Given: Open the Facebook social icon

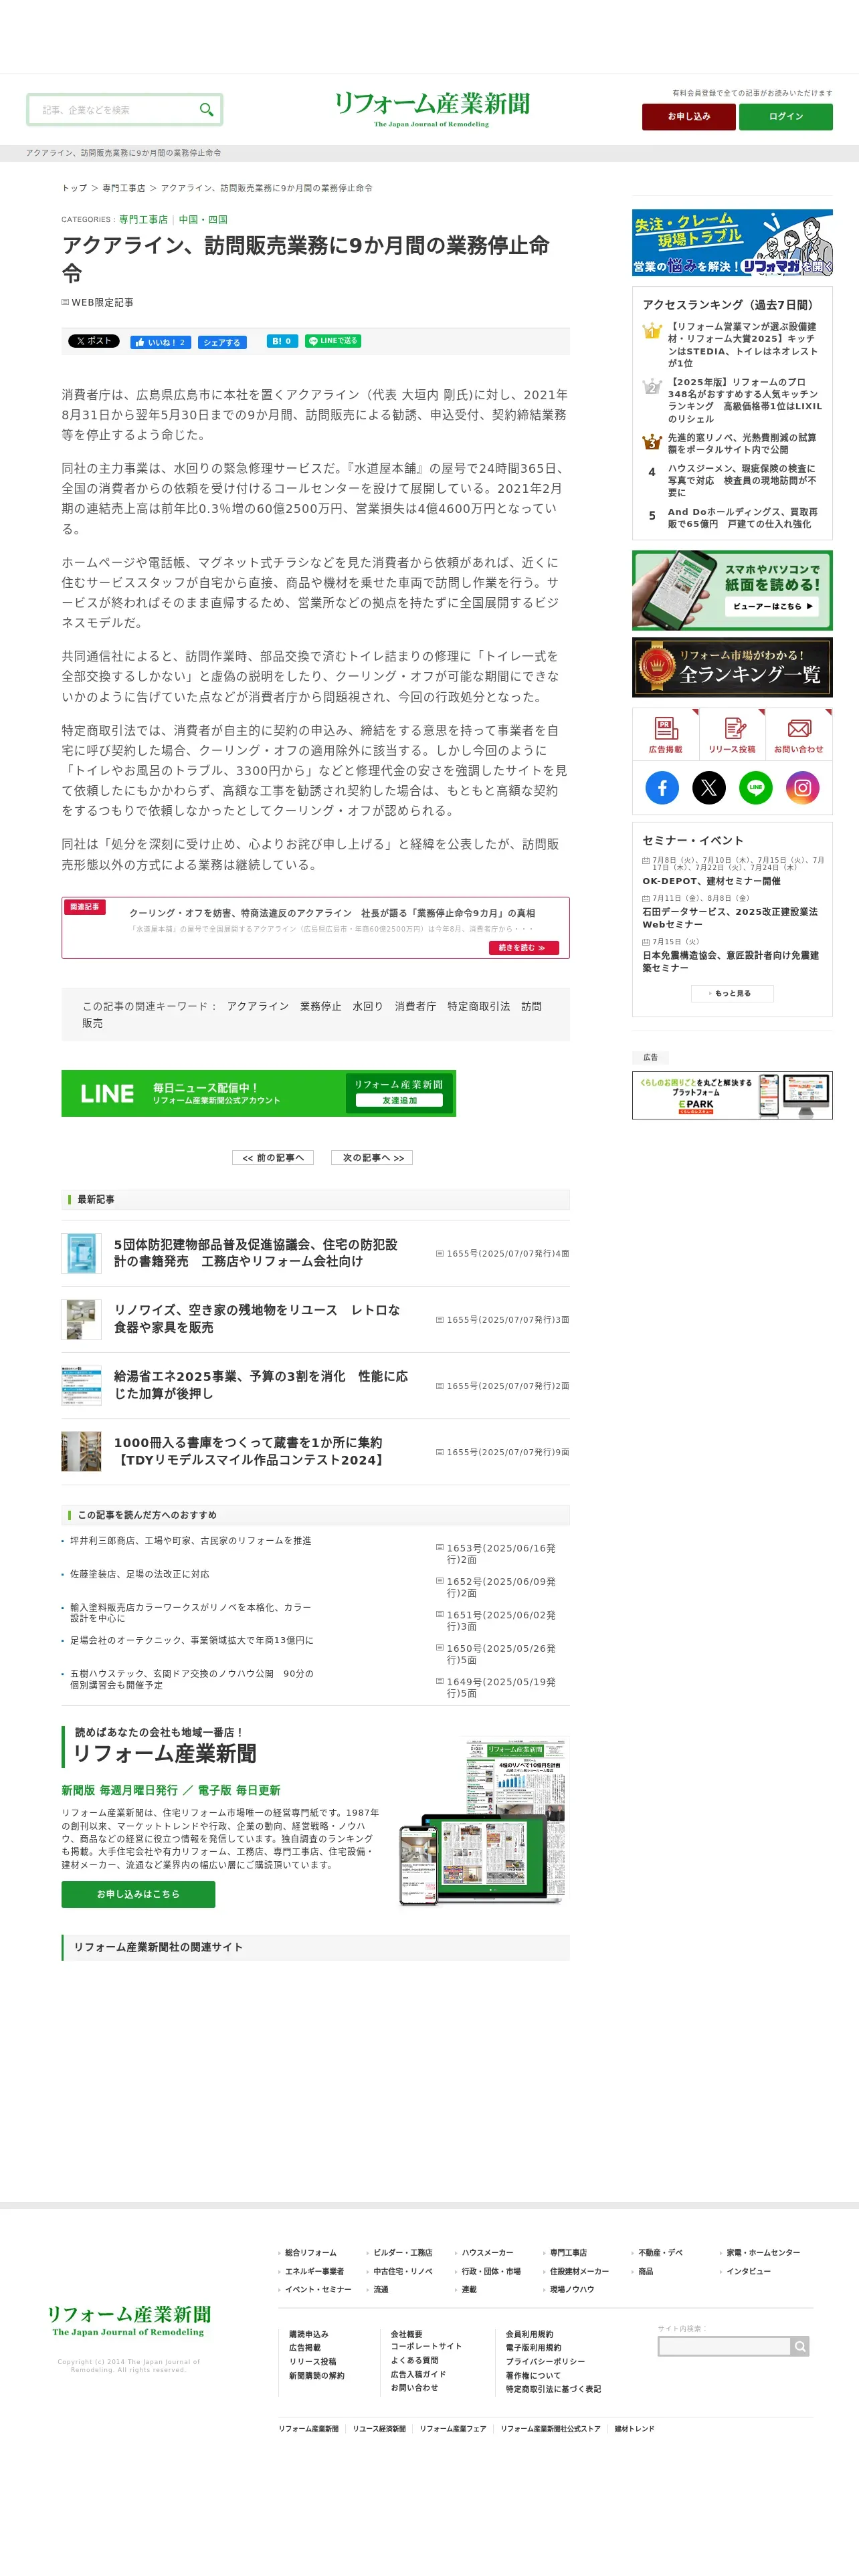Looking at the screenshot, I should pos(662,787).
